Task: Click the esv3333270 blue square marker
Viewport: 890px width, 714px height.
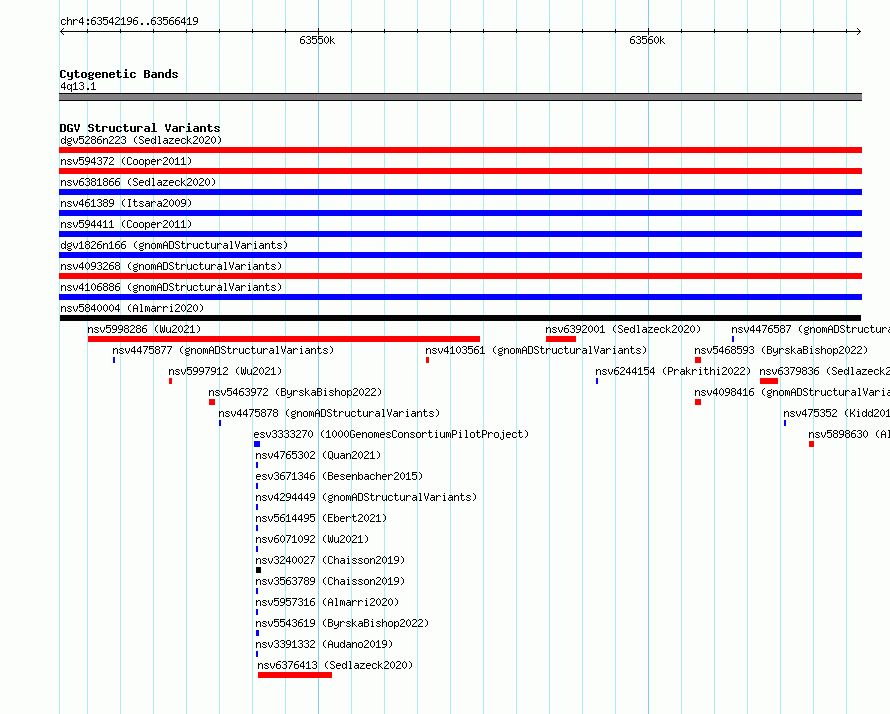Action: pos(257,444)
